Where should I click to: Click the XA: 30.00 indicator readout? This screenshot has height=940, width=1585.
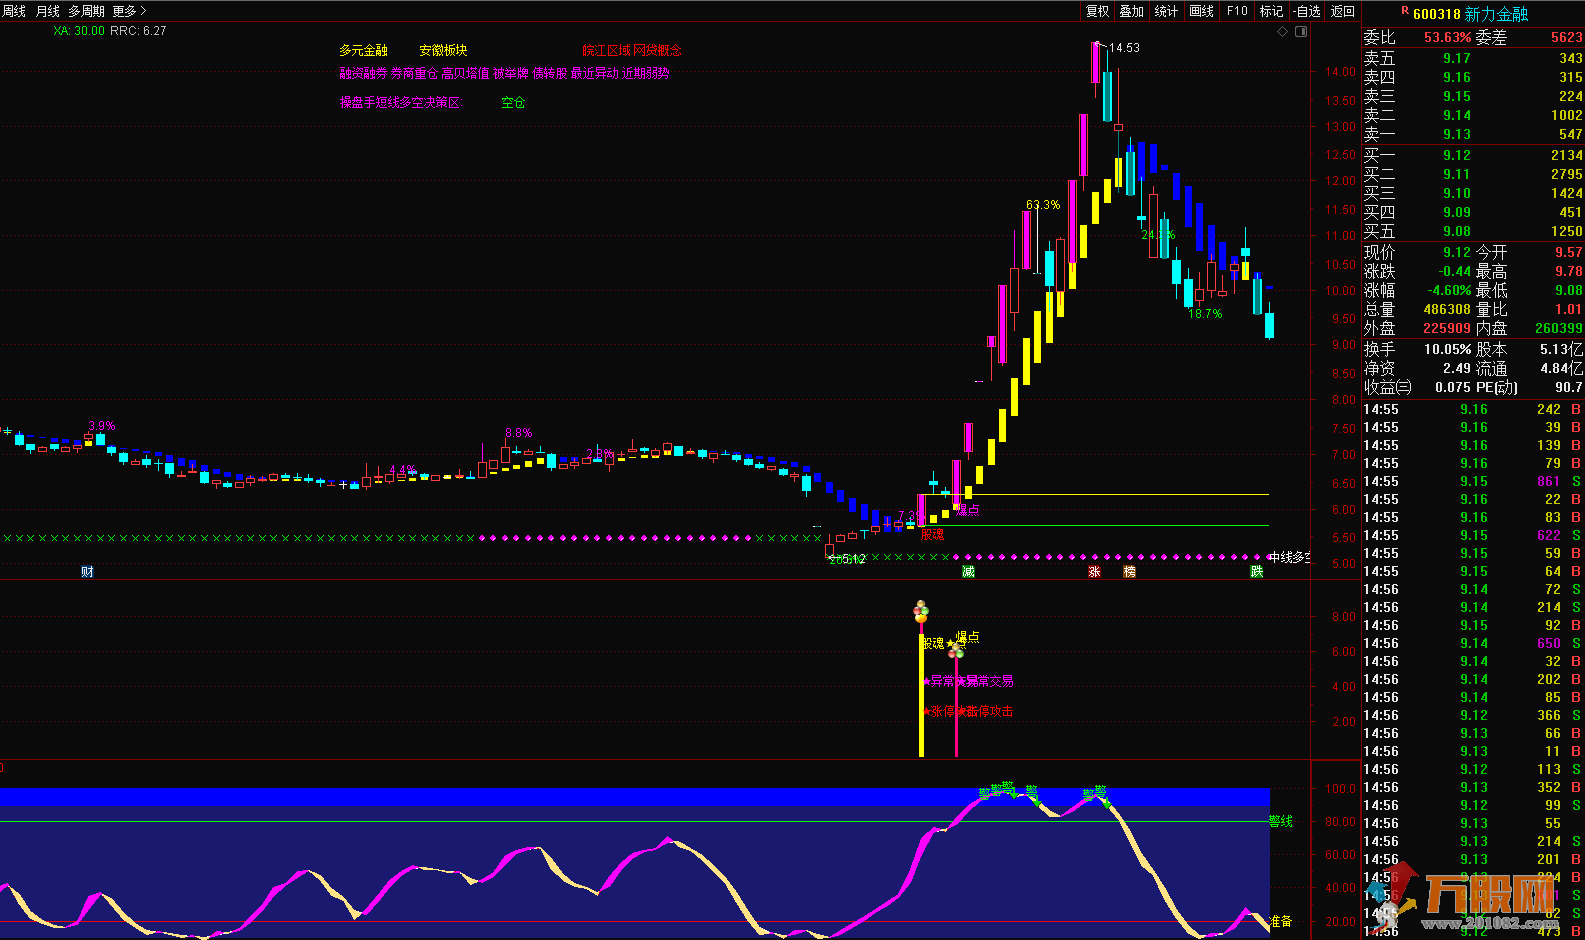pos(79,31)
